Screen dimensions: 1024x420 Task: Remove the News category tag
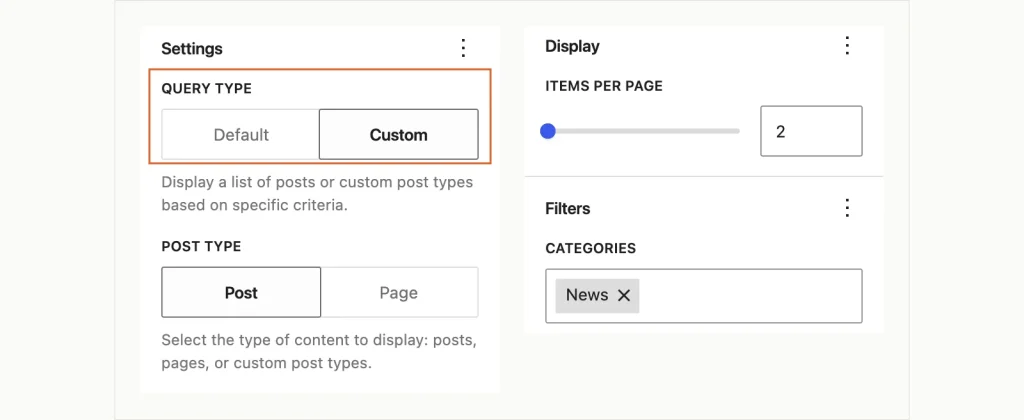[x=624, y=295]
